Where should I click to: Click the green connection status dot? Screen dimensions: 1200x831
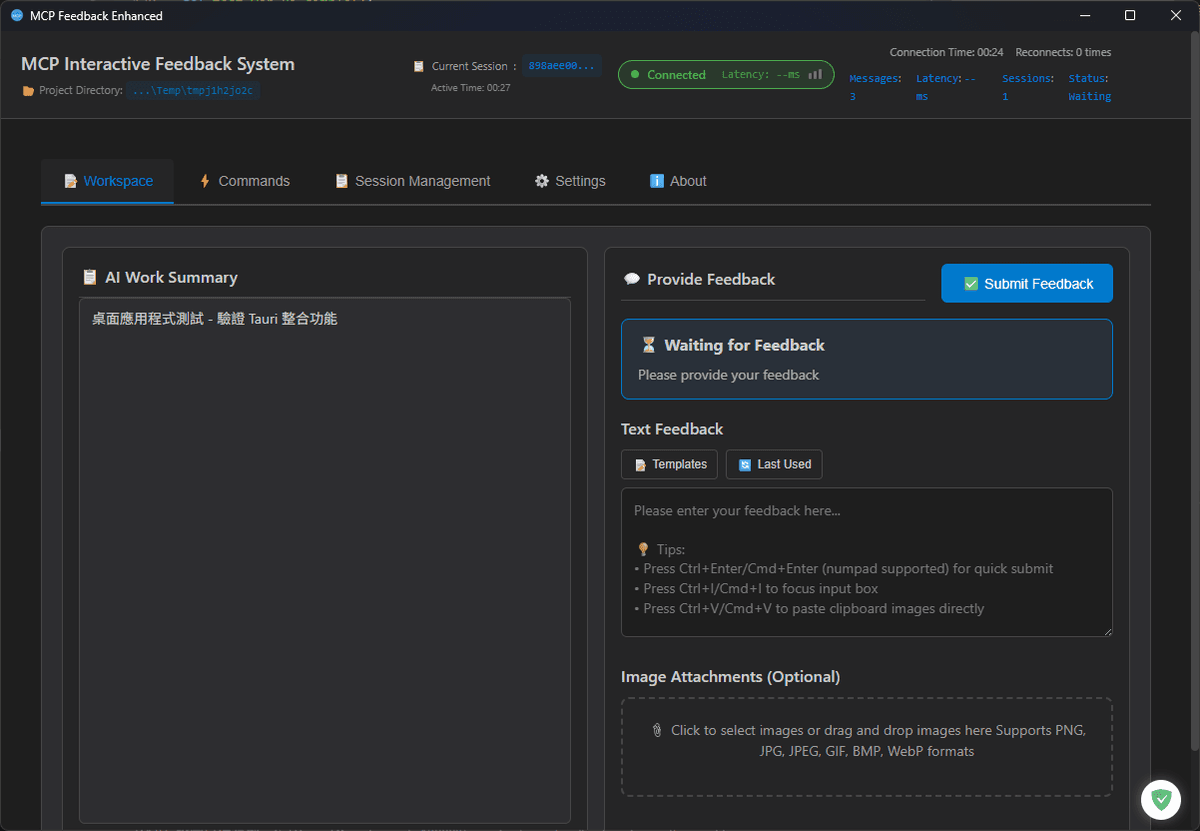pos(634,75)
